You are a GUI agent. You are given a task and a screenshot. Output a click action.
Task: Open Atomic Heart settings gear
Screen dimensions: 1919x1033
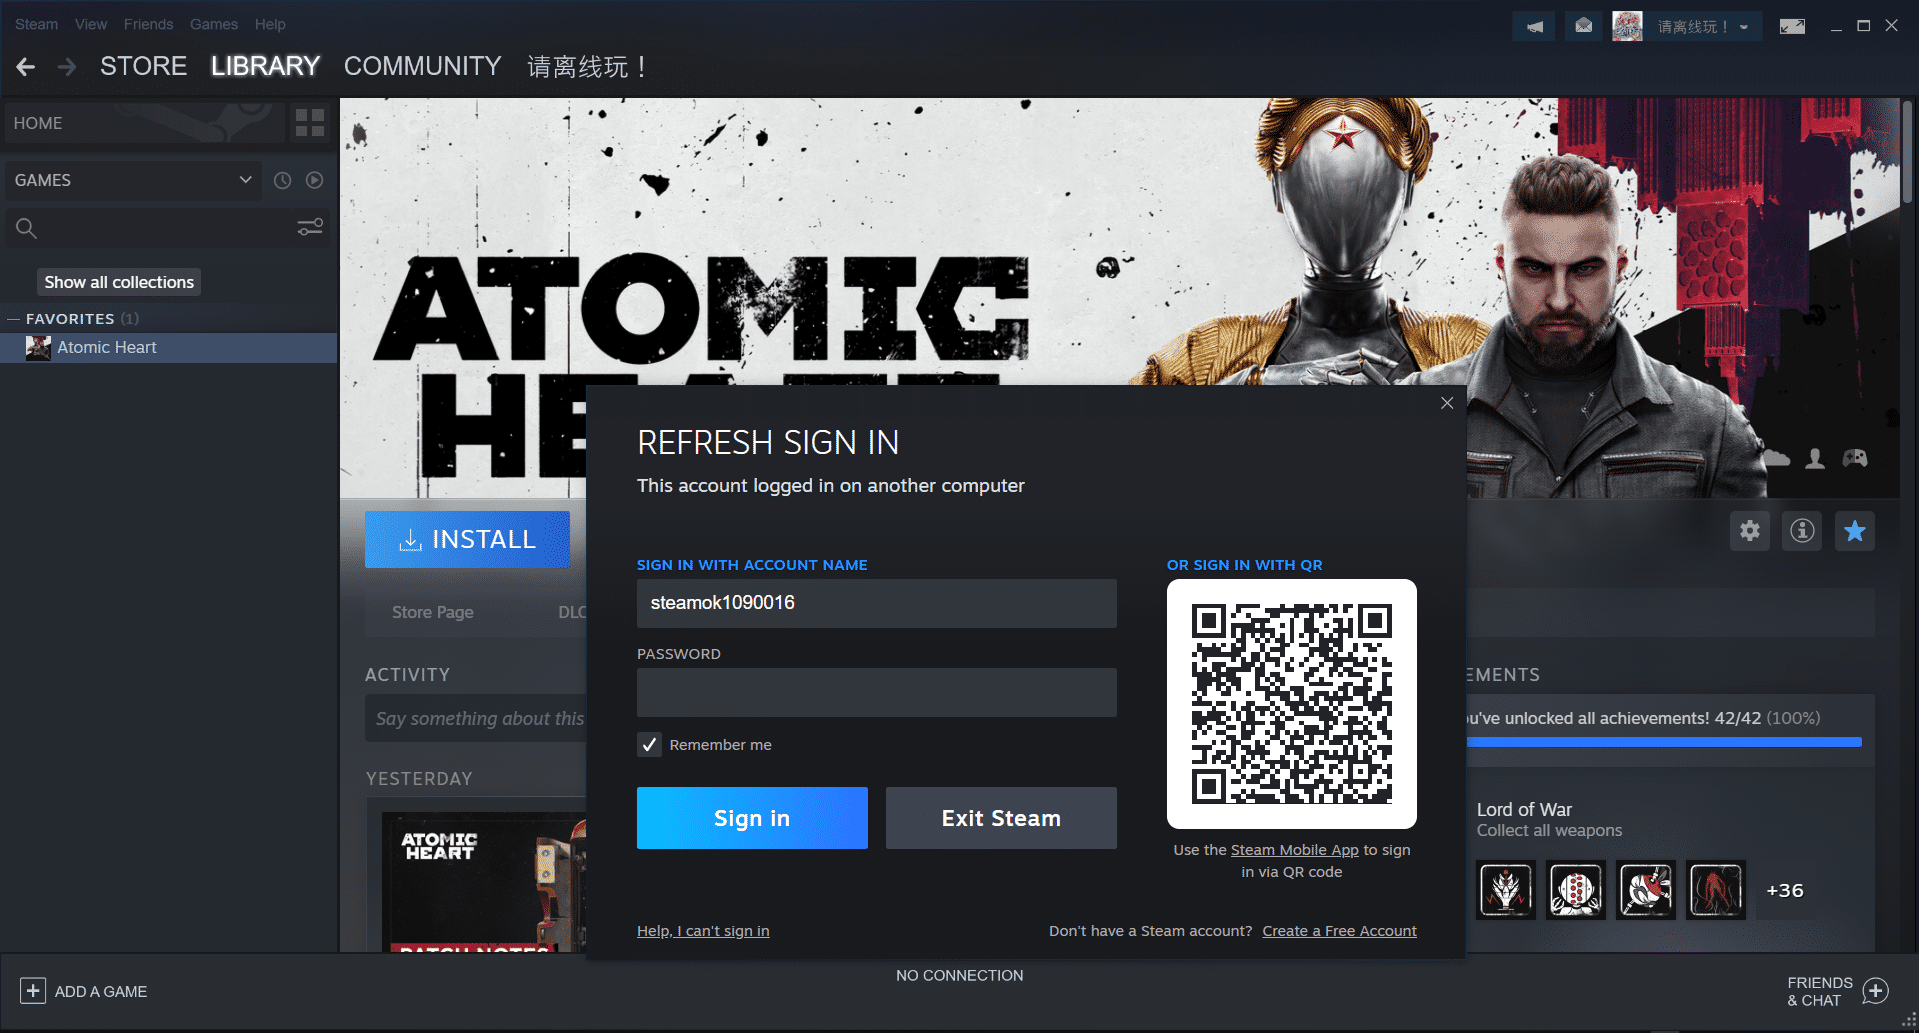point(1750,531)
